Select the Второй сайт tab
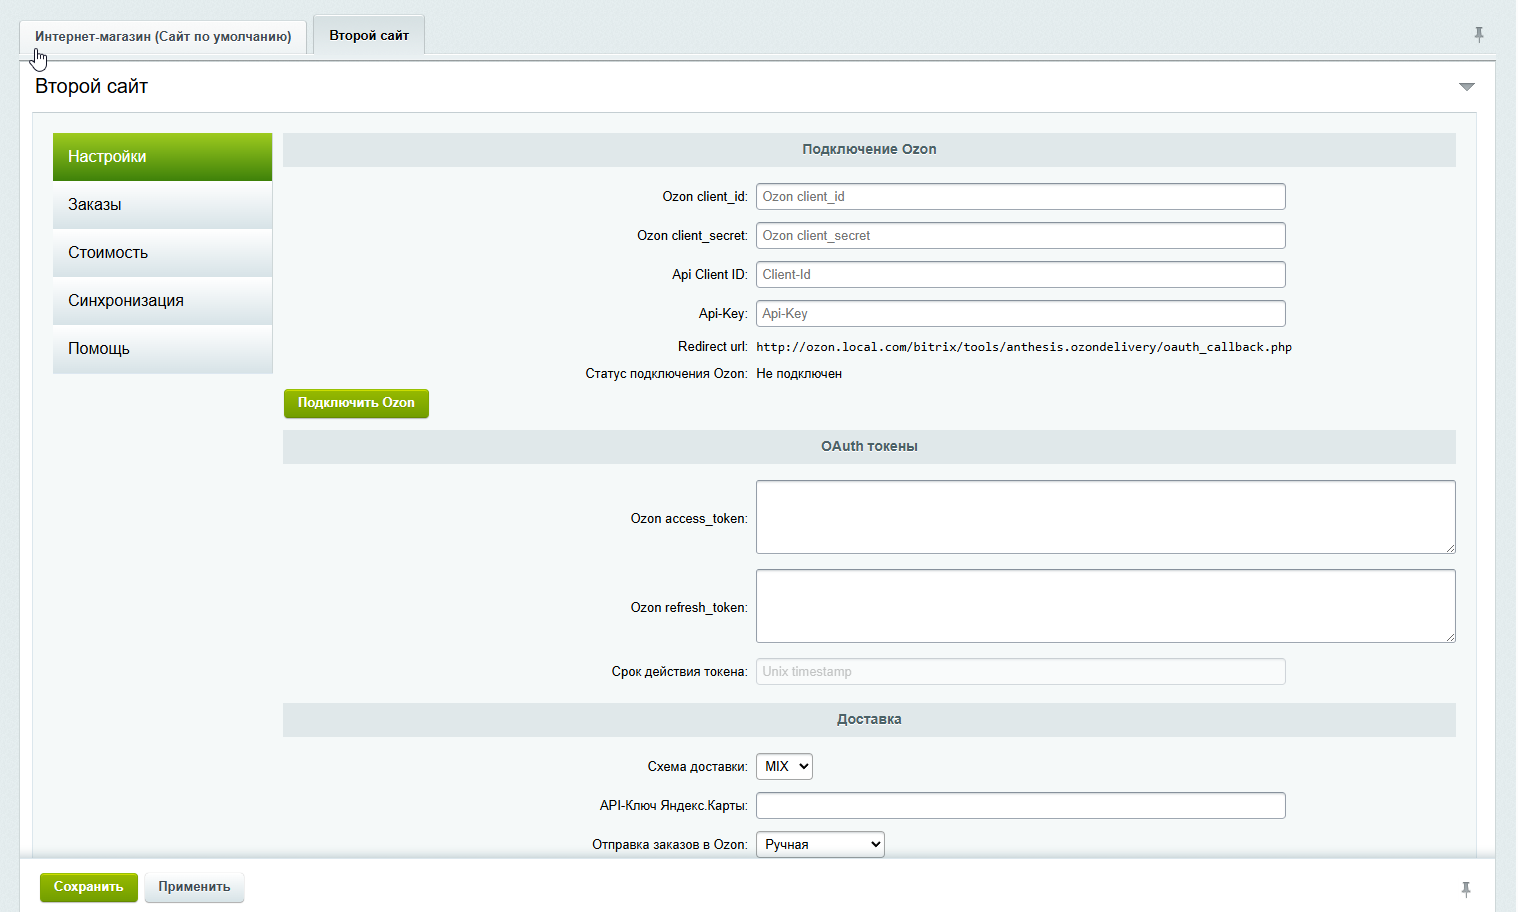The image size is (1518, 912). (x=369, y=35)
